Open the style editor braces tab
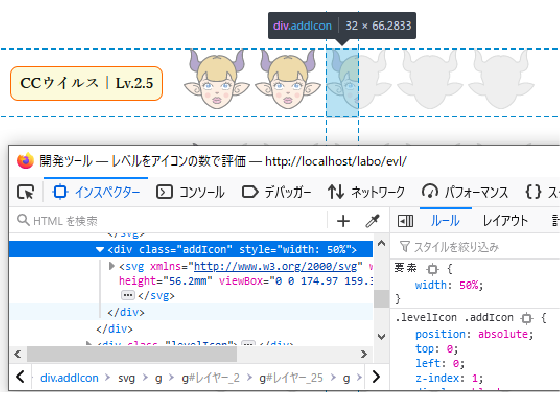 coord(541,192)
